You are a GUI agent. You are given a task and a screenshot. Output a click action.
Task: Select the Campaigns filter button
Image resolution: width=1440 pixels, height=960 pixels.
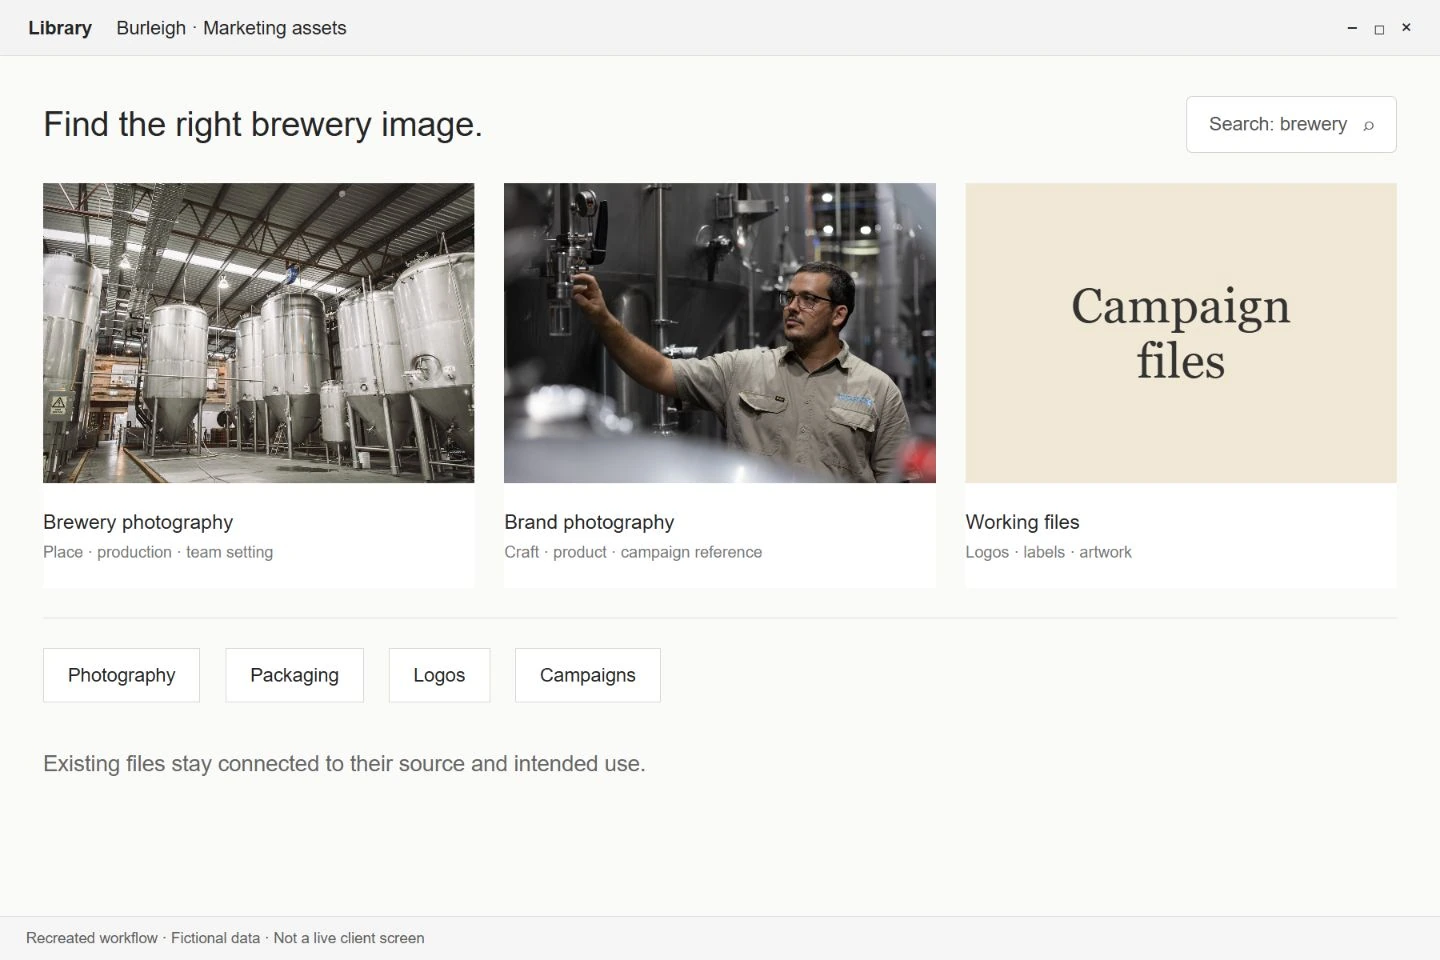[x=588, y=675]
